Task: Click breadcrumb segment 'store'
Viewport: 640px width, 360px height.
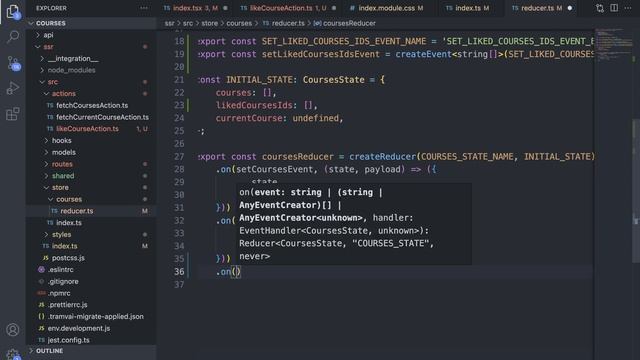Action: tap(209, 23)
